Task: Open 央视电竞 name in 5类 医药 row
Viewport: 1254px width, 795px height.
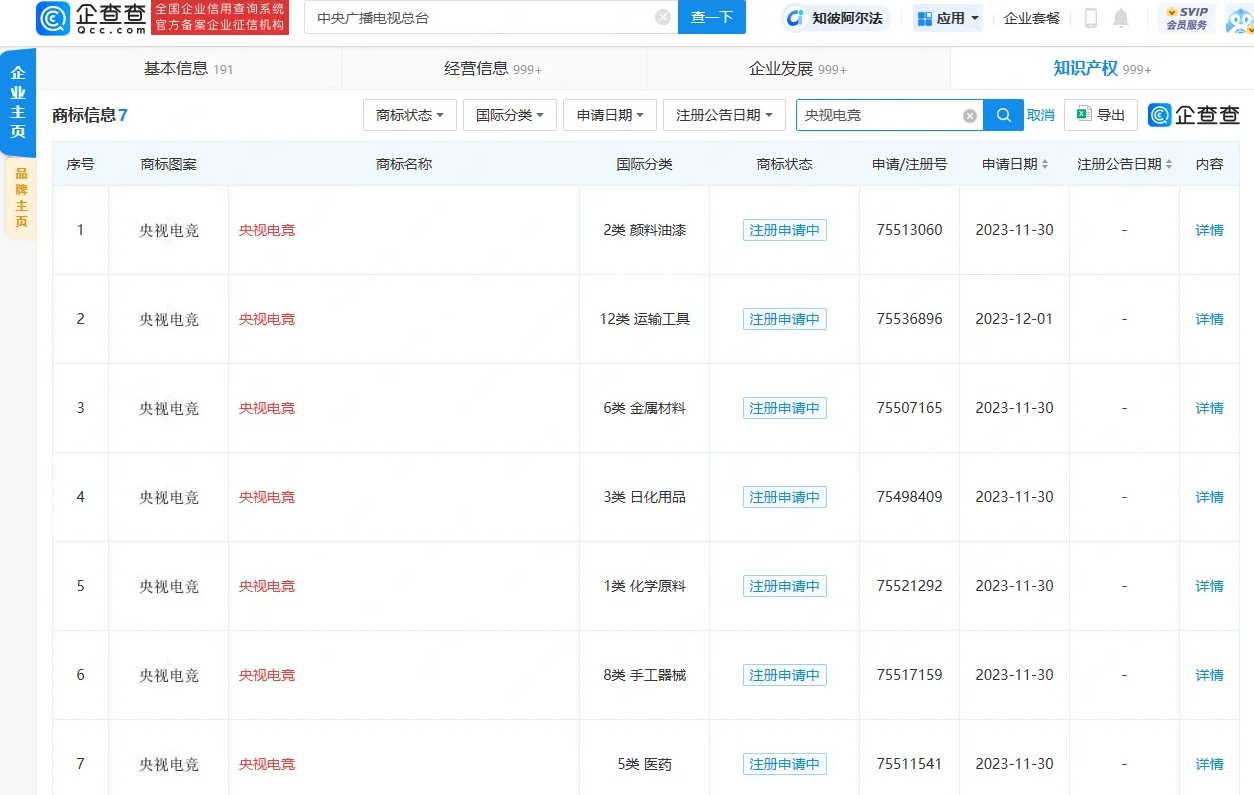Action: (x=267, y=764)
